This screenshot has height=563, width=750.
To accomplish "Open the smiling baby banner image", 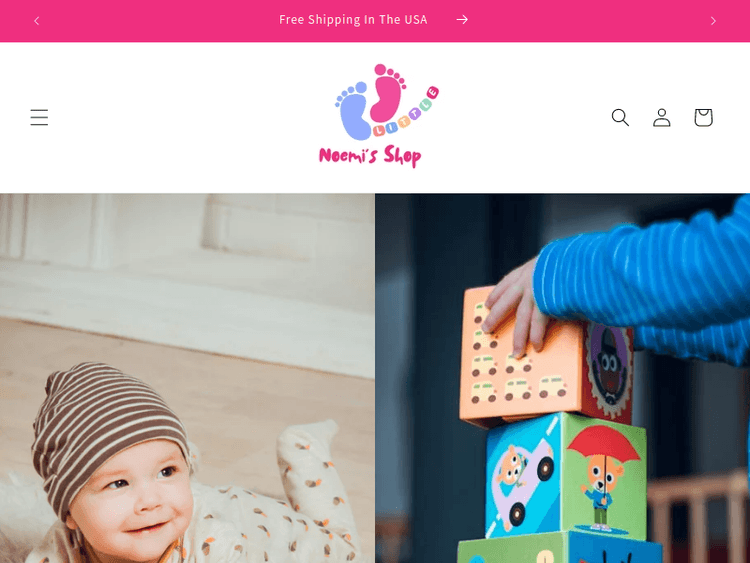I will pyautogui.click(x=187, y=378).
